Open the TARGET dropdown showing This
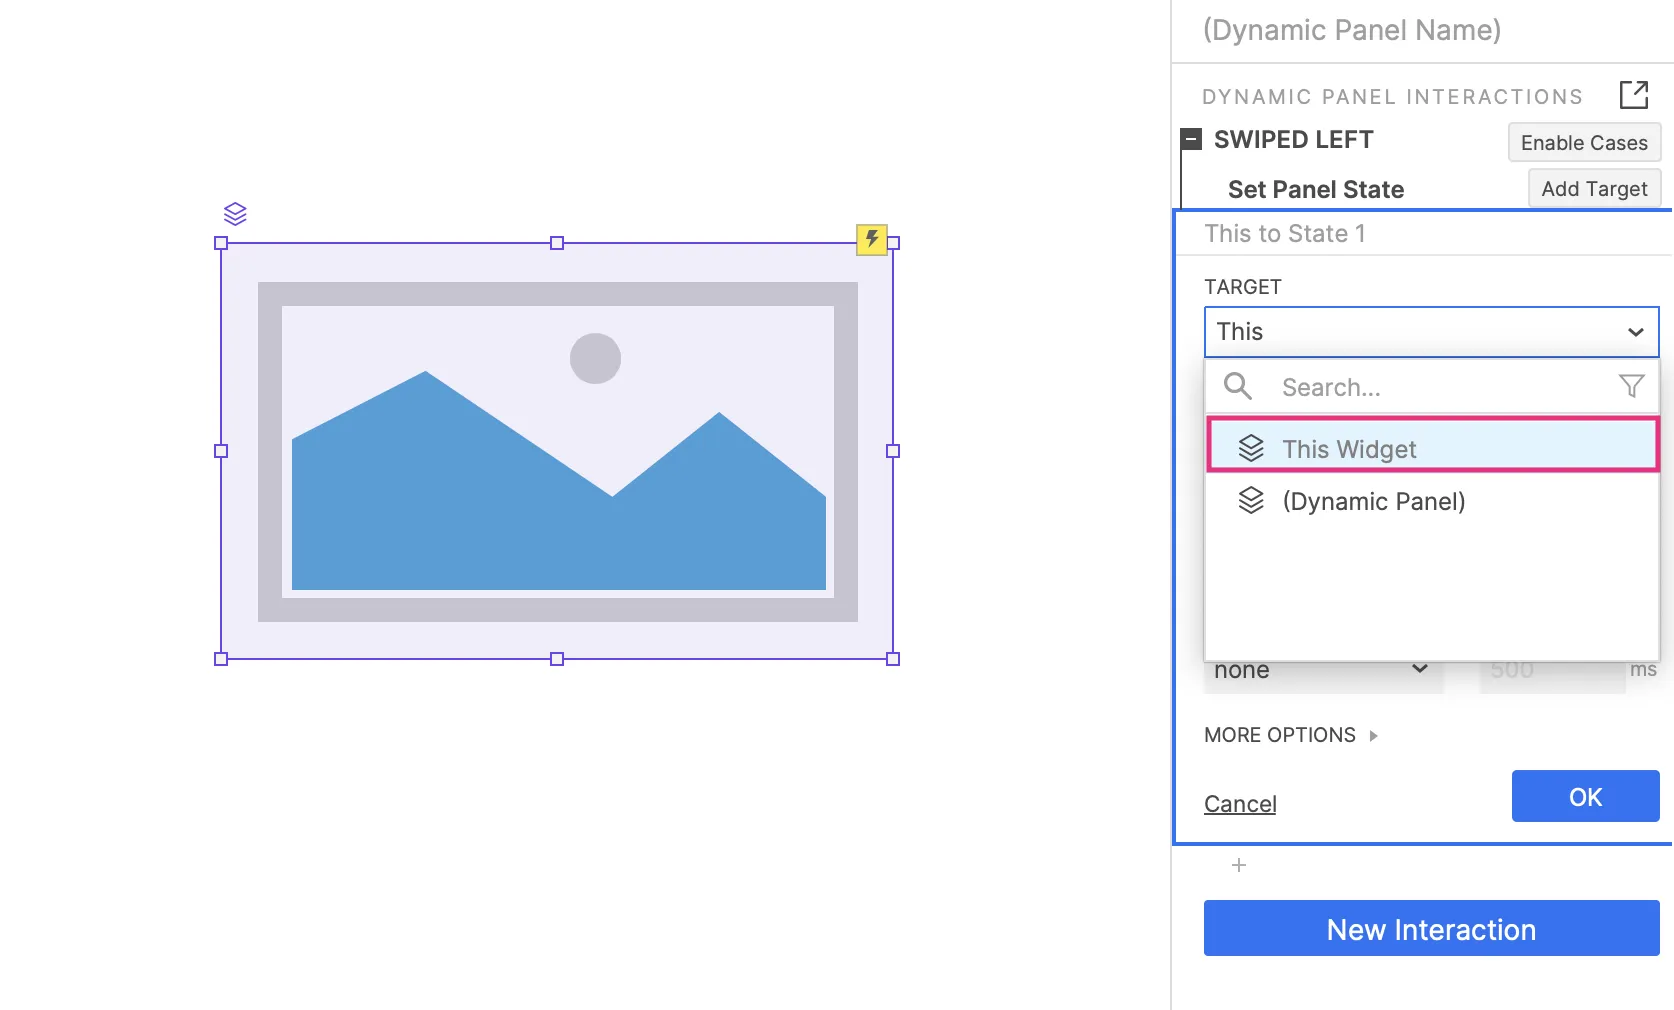The height and width of the screenshot is (1010, 1674). click(1431, 332)
